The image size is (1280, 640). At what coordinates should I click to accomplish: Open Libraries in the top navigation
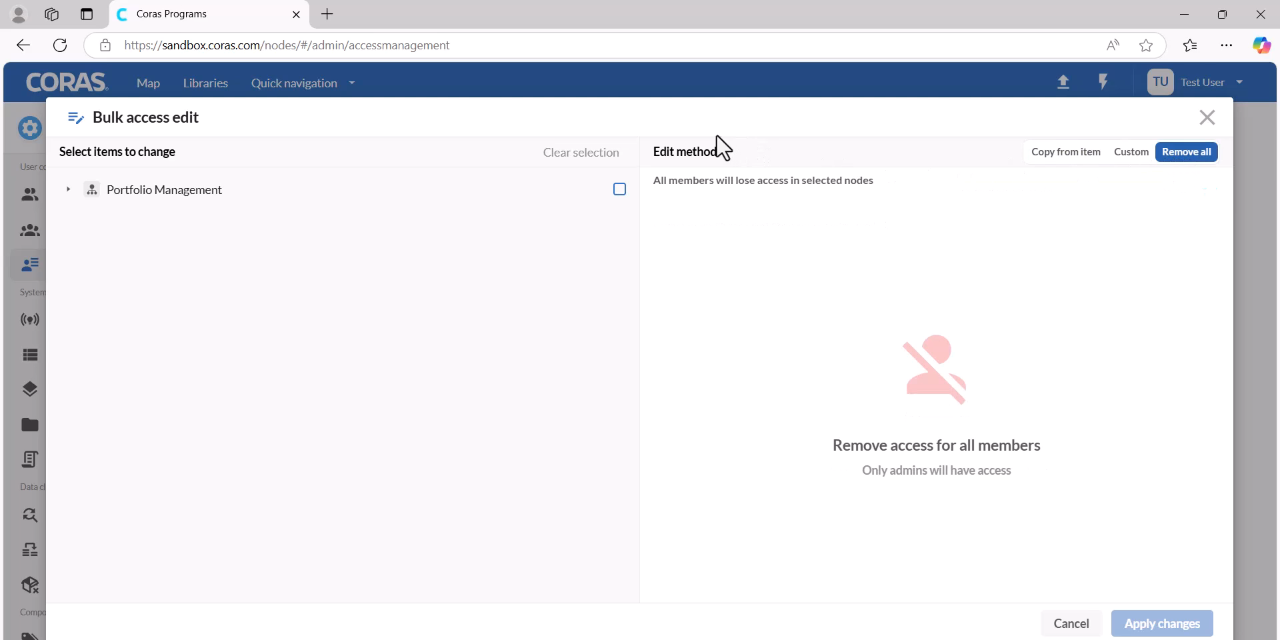click(205, 83)
